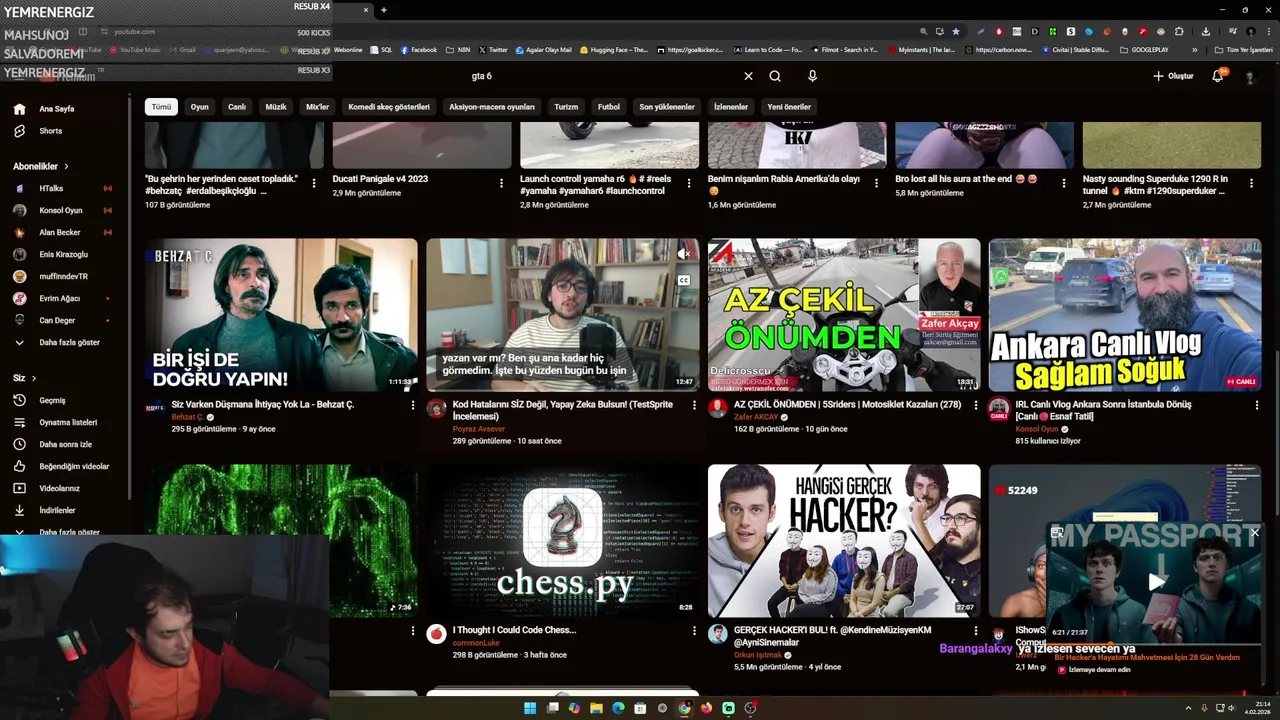Launch Microsoft Edge from the taskbar

click(x=618, y=708)
